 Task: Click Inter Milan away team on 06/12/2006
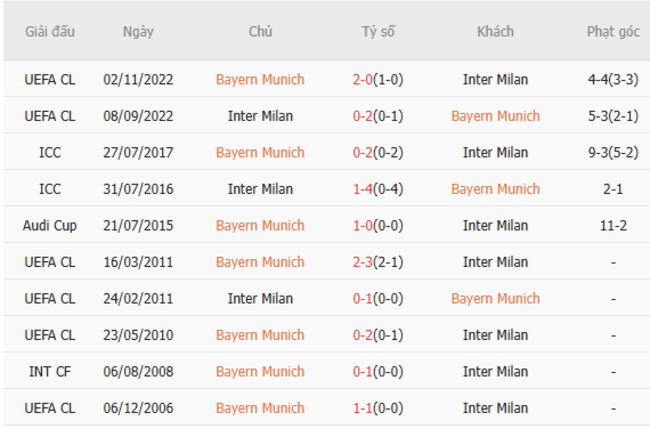pyautogui.click(x=495, y=408)
